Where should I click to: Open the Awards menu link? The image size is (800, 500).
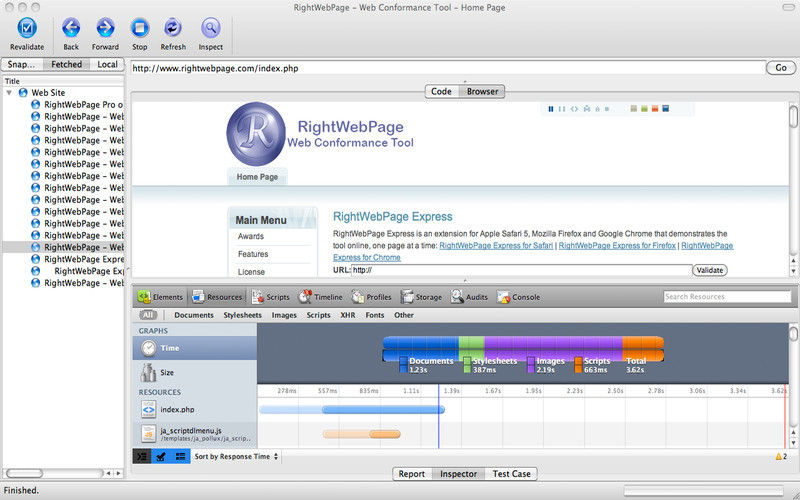[x=251, y=236]
